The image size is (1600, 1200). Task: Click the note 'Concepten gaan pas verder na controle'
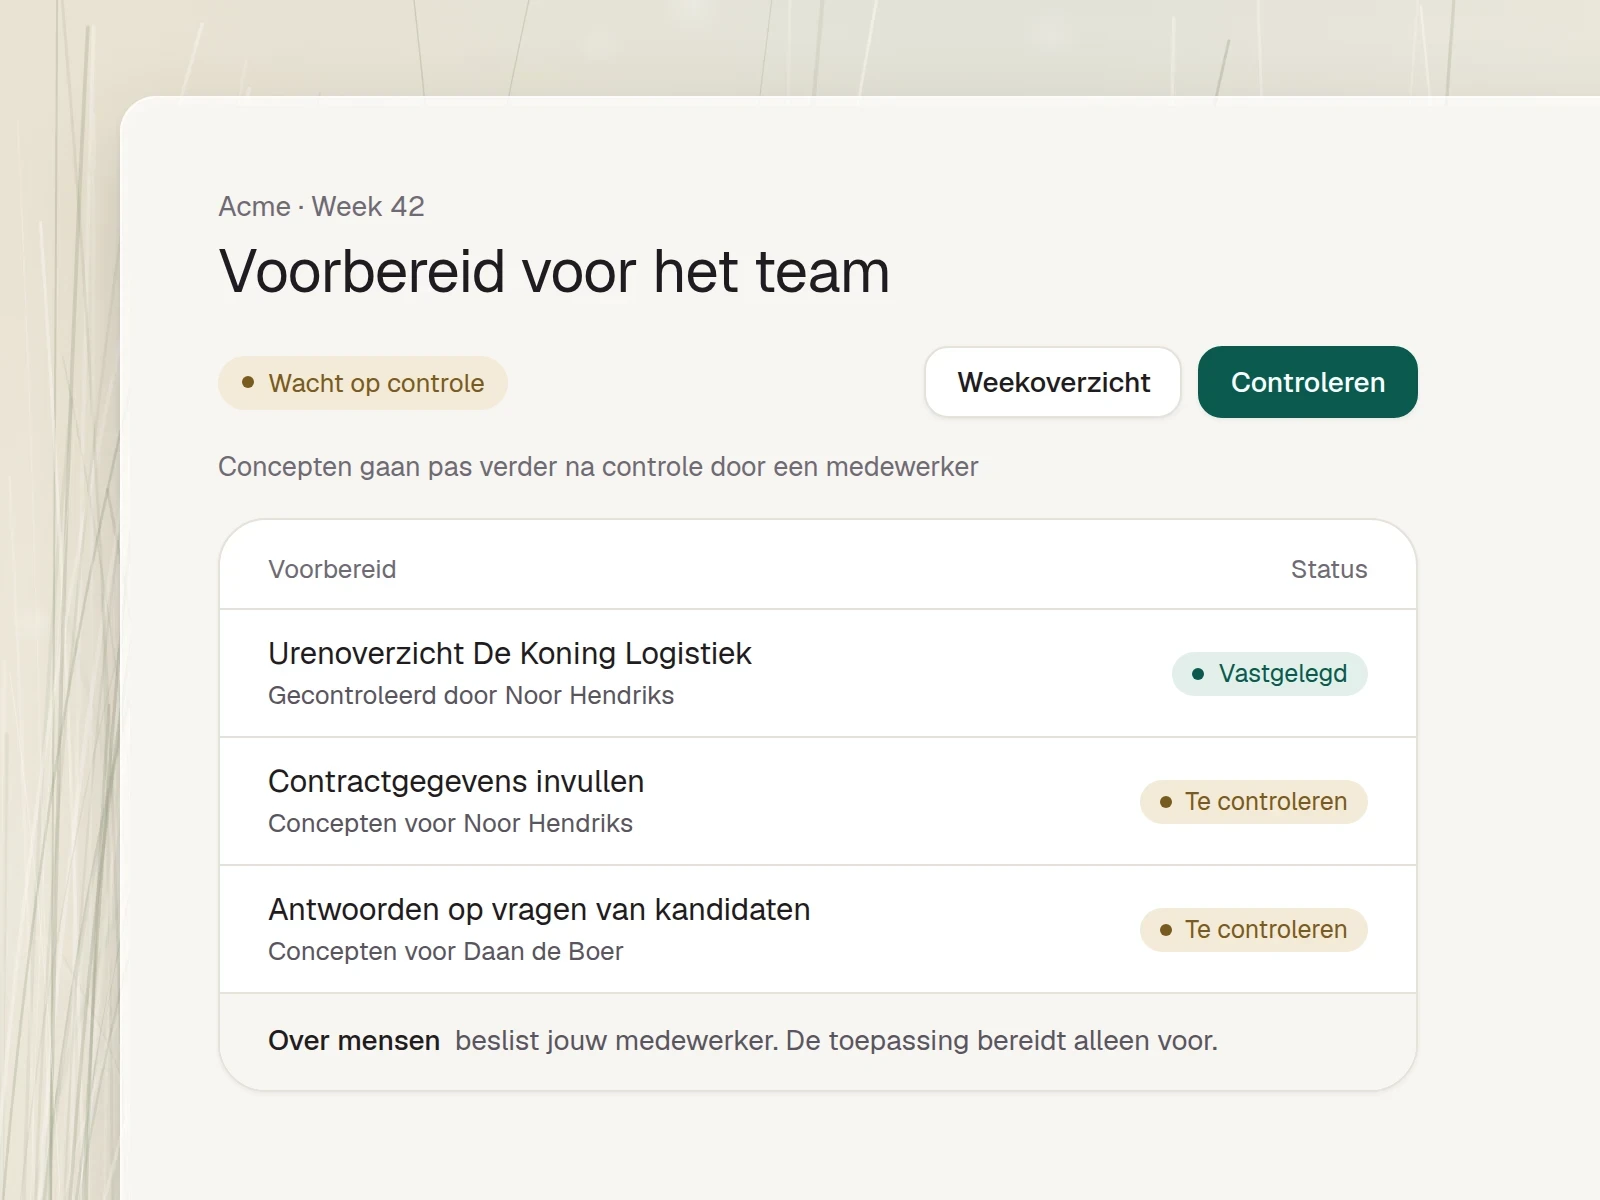point(598,467)
